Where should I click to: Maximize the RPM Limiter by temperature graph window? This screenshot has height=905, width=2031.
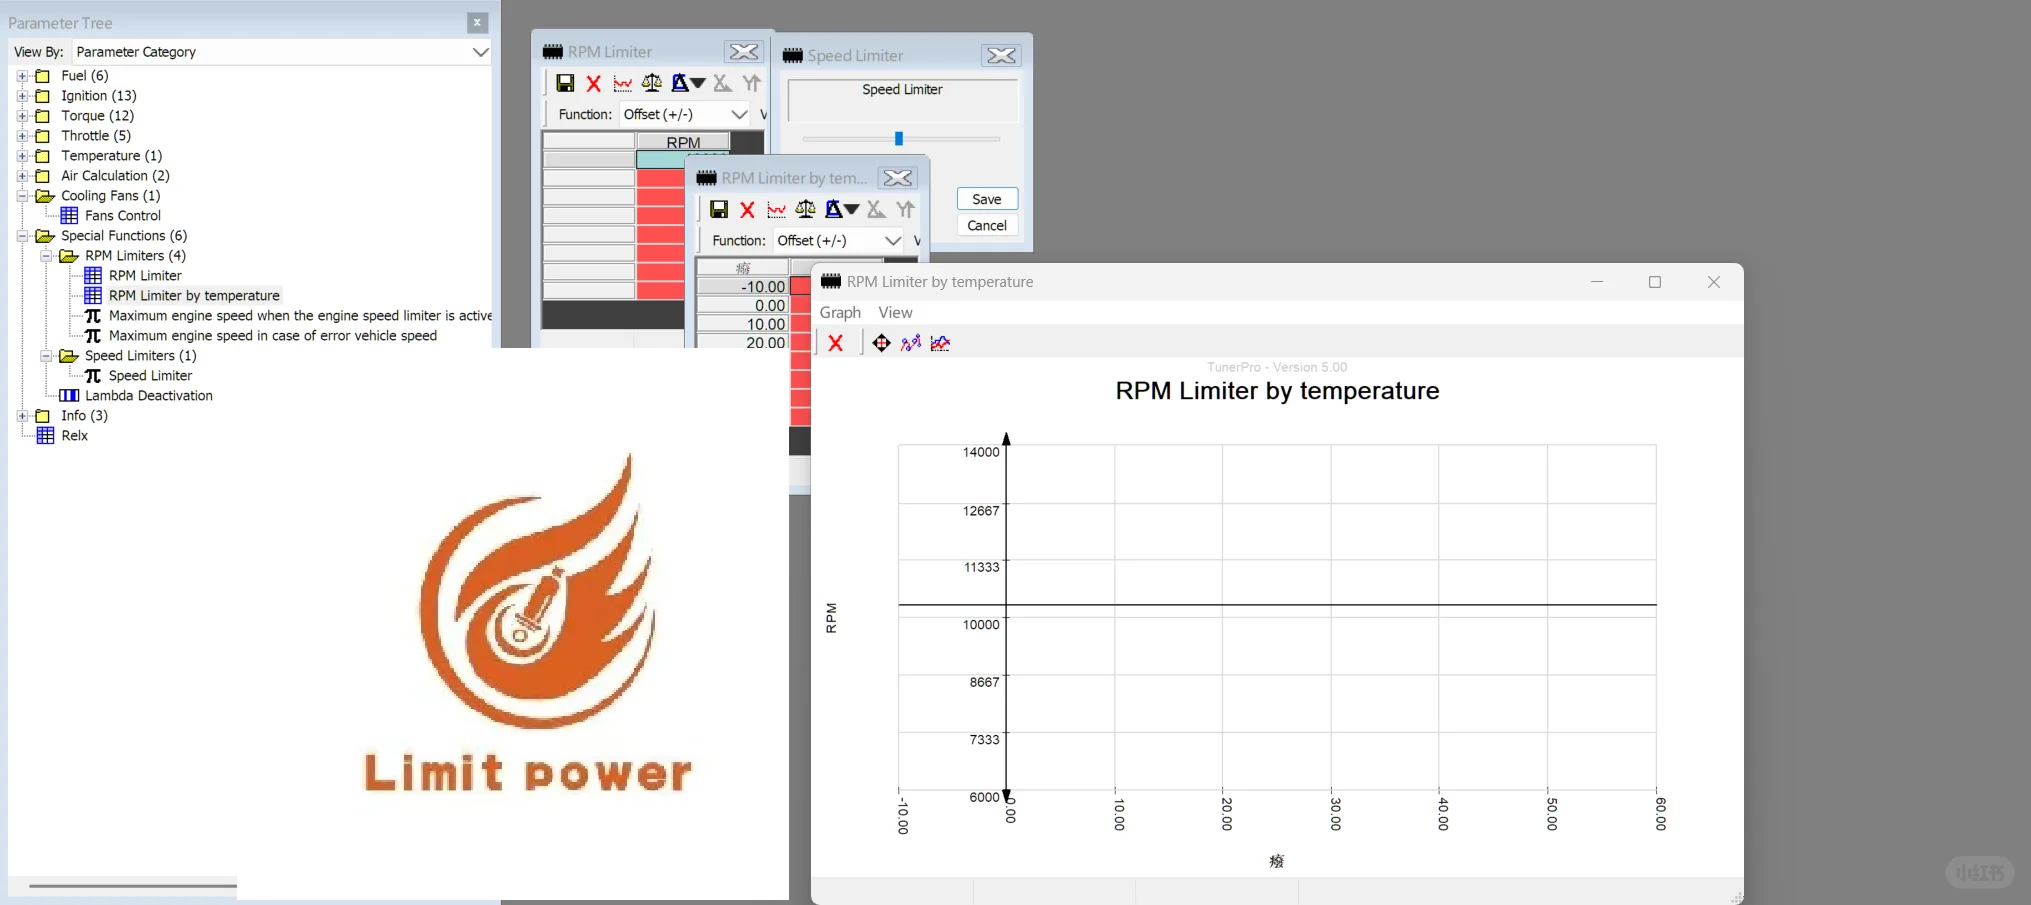tap(1655, 282)
